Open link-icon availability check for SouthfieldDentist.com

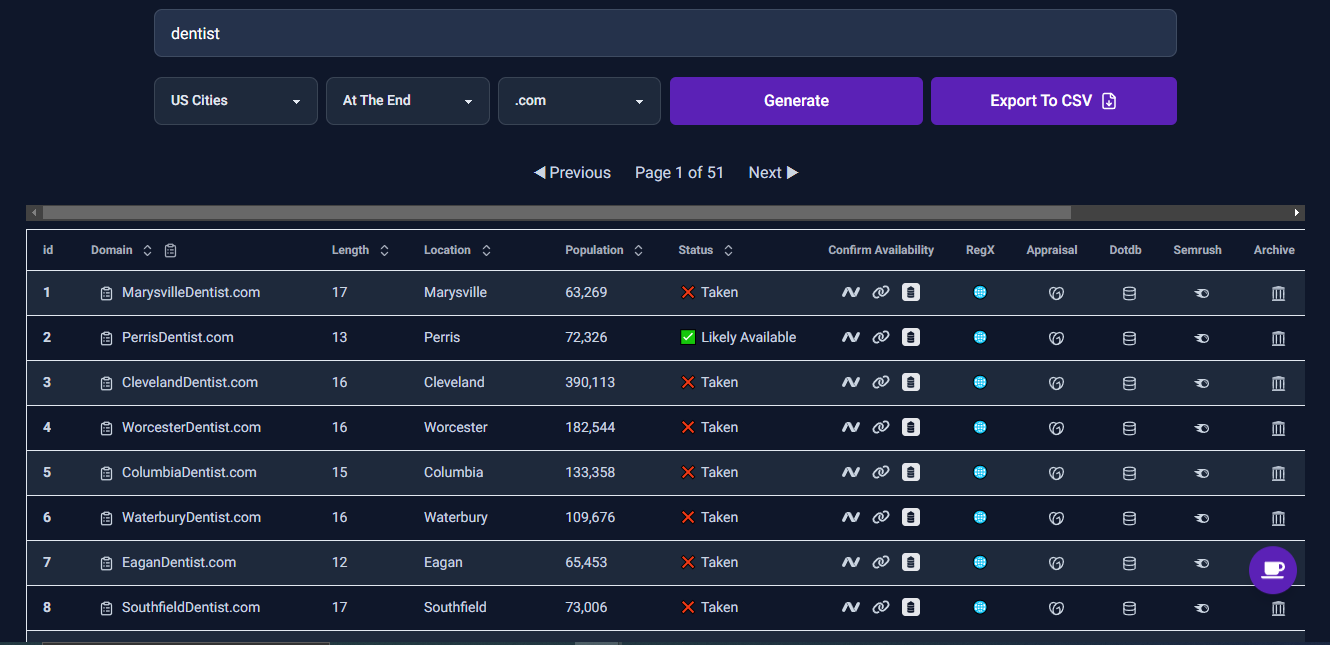(x=880, y=608)
